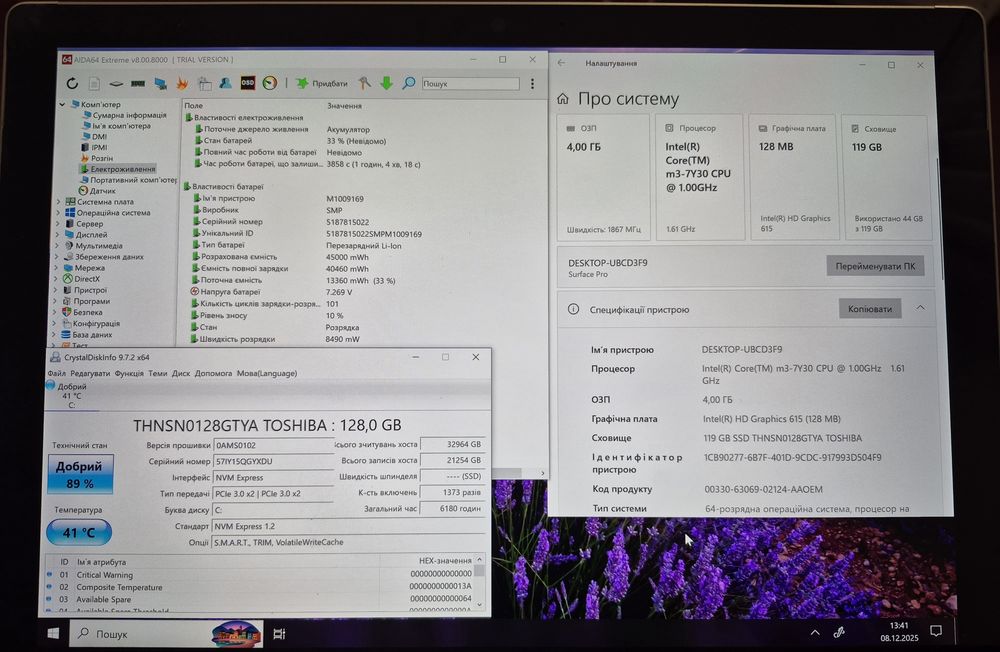1000x652 pixels.
Task: Open the notification center icon on taskbar
Action: 936,631
